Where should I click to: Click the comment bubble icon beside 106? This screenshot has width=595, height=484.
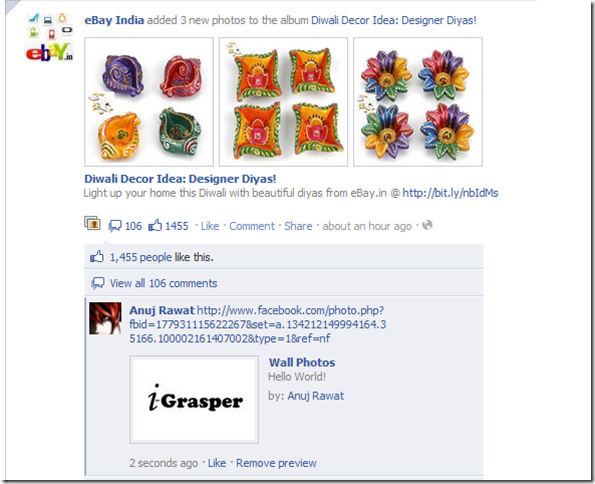(x=115, y=226)
